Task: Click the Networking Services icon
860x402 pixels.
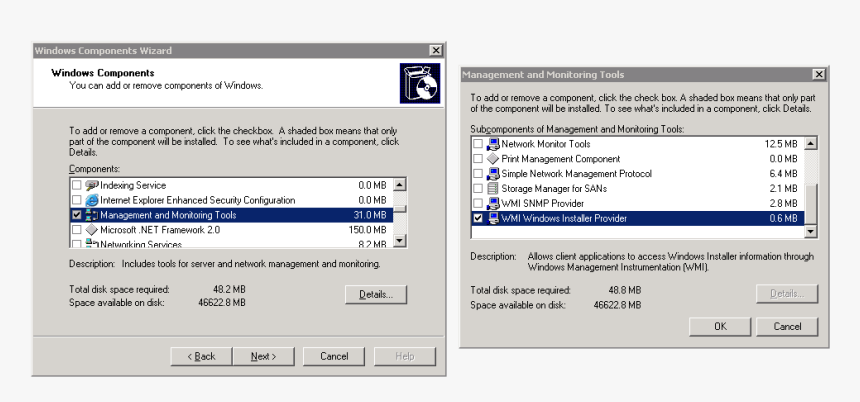Action: [x=92, y=244]
